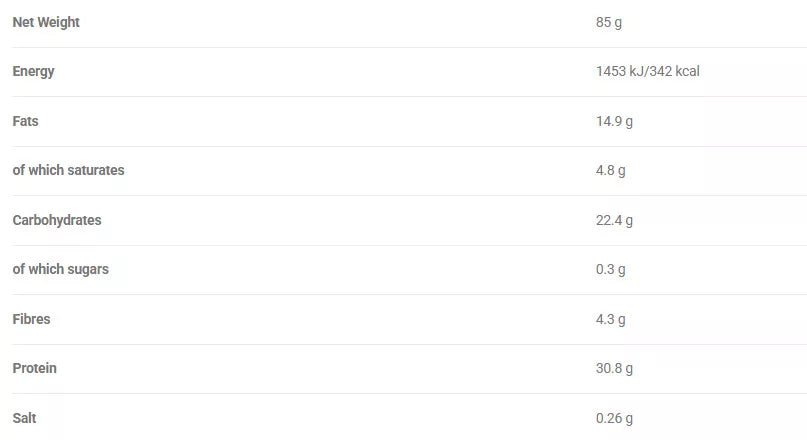Click the Net Weight row label

pyautogui.click(x=46, y=22)
